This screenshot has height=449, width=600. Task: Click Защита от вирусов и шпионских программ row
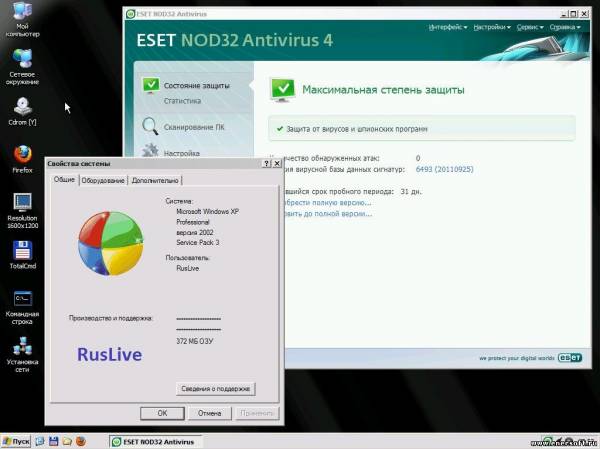point(422,129)
